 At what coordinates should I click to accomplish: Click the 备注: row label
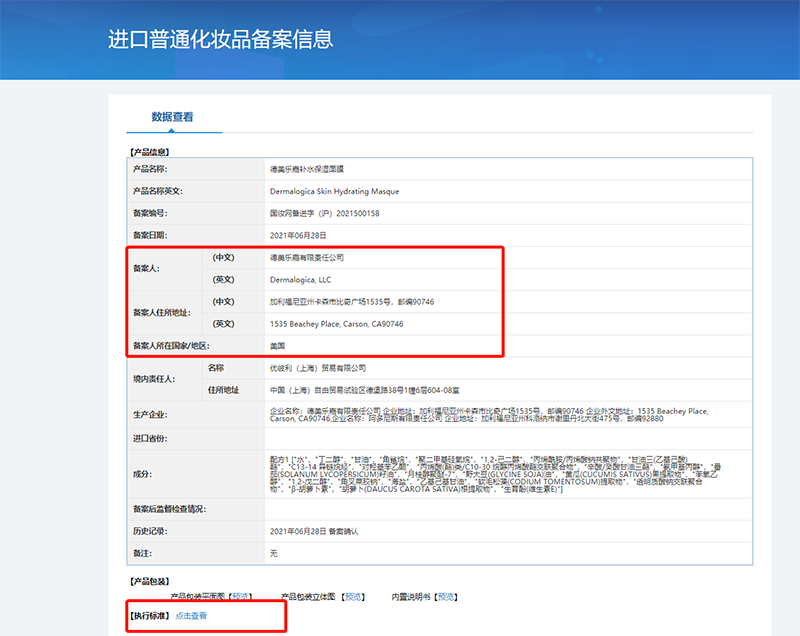[x=142, y=553]
